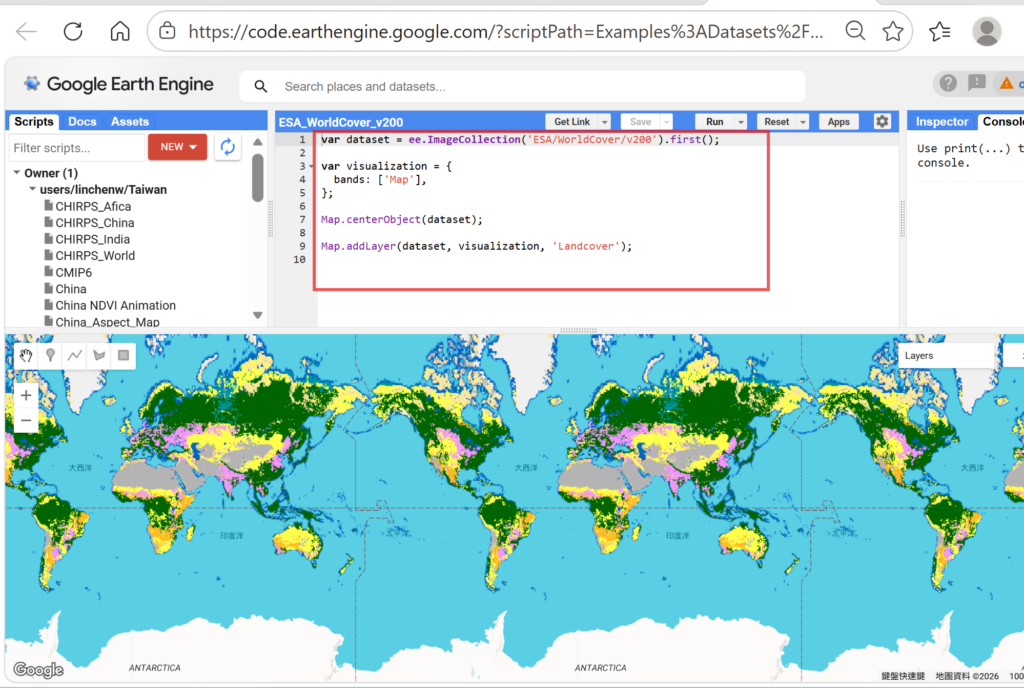Open the help question mark icon
Screen dimensions: 1024x688
(948, 84)
